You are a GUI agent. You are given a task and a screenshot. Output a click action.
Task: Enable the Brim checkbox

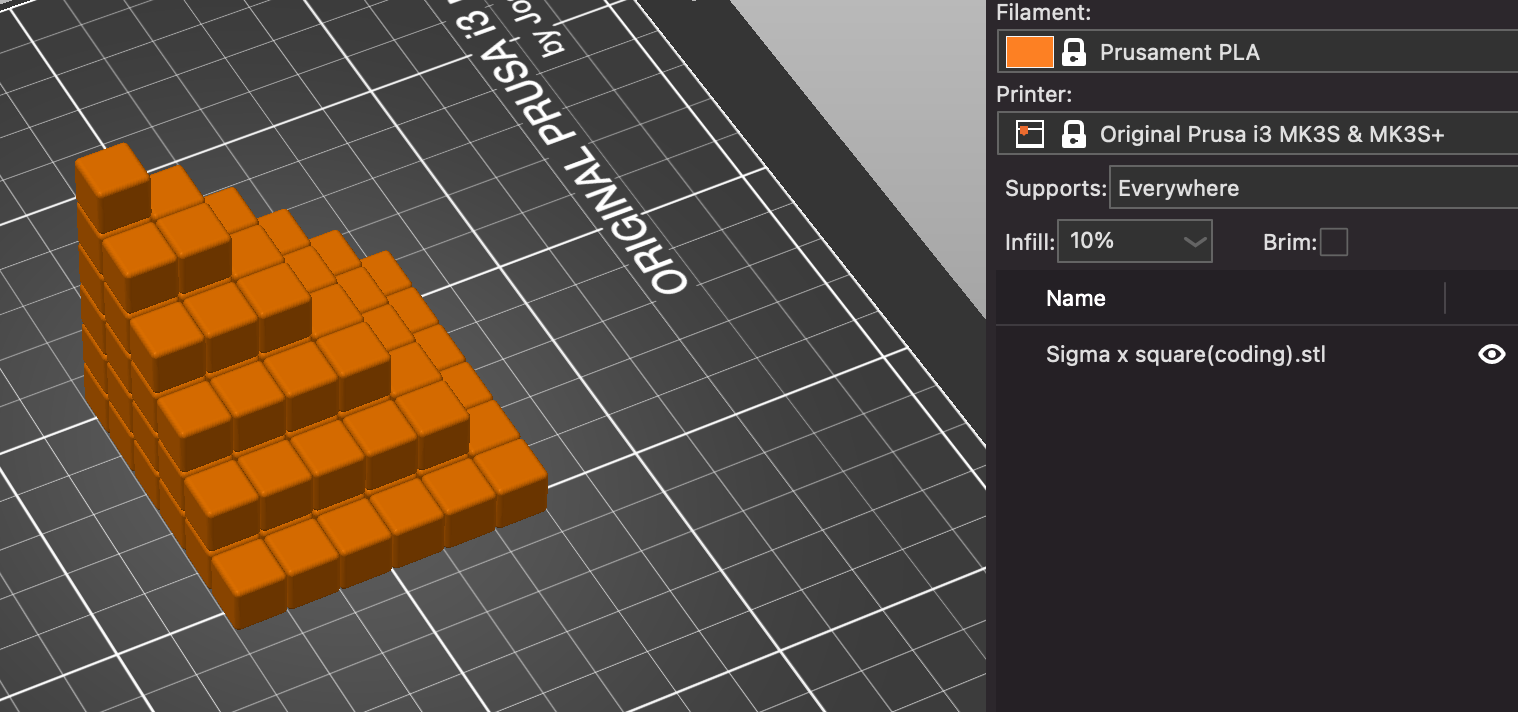[1334, 242]
